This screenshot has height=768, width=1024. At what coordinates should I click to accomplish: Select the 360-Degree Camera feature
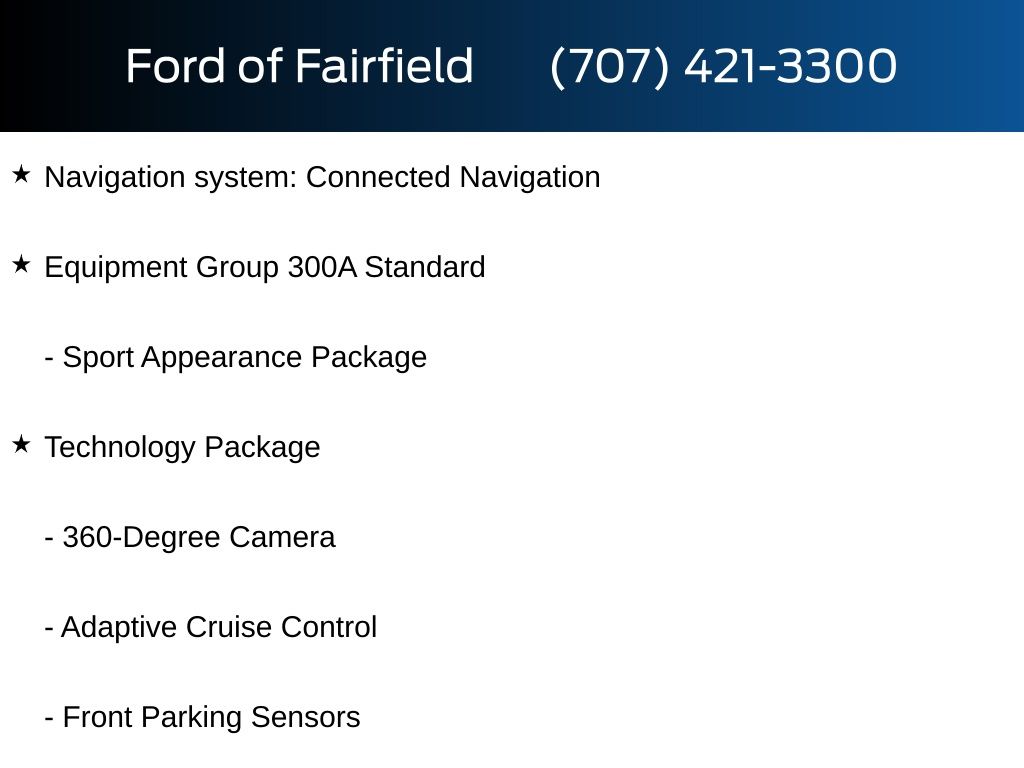(198, 538)
